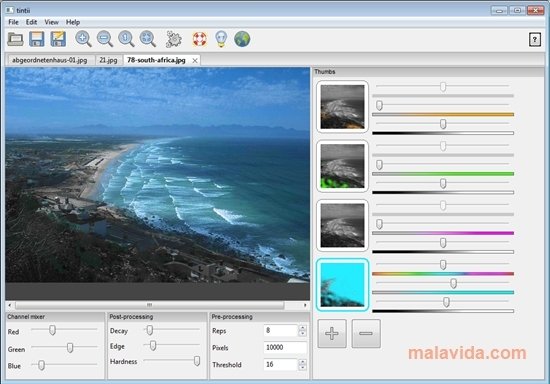Screen dimensions: 550x384
Task: Show tips with light bulb icon
Action: point(221,39)
